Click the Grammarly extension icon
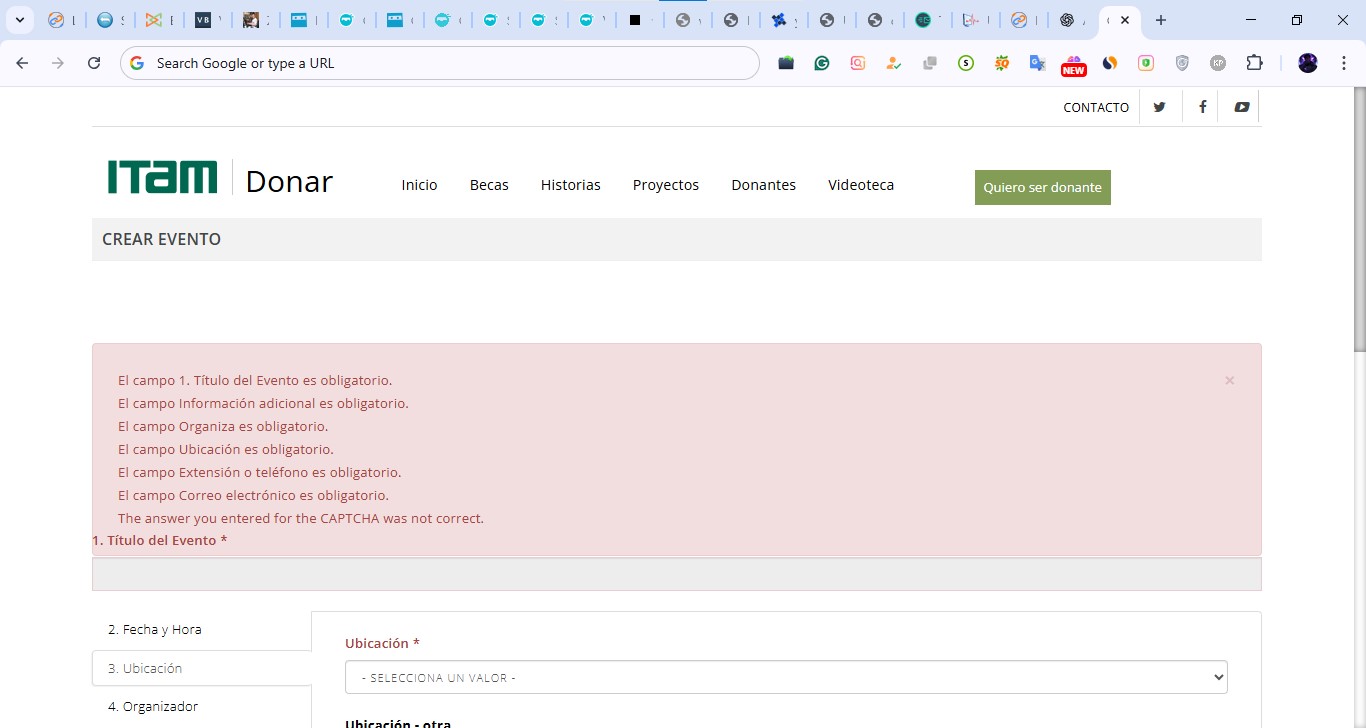This screenshot has height=728, width=1366. pyautogui.click(x=822, y=63)
